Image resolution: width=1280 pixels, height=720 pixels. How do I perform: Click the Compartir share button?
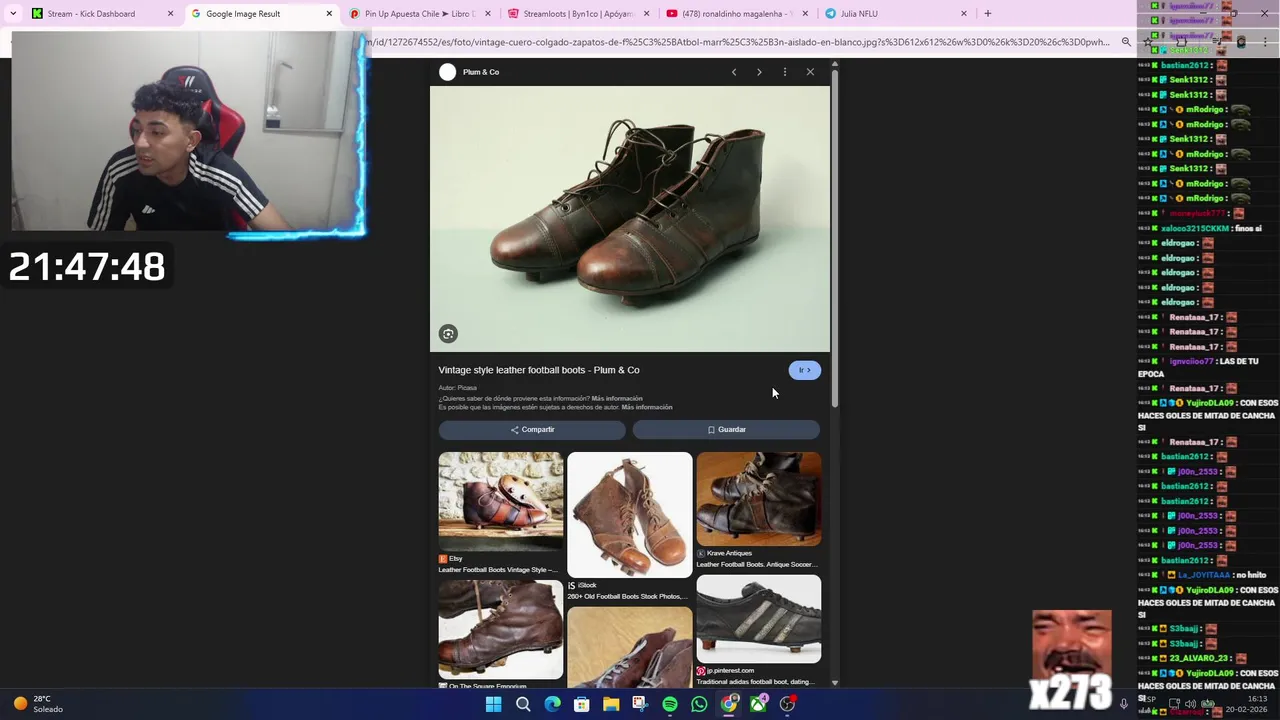[x=532, y=430]
